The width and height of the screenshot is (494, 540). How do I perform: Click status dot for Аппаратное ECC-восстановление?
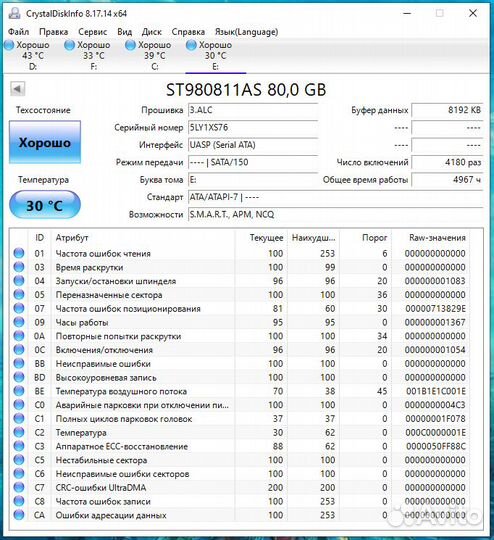[x=19, y=446]
